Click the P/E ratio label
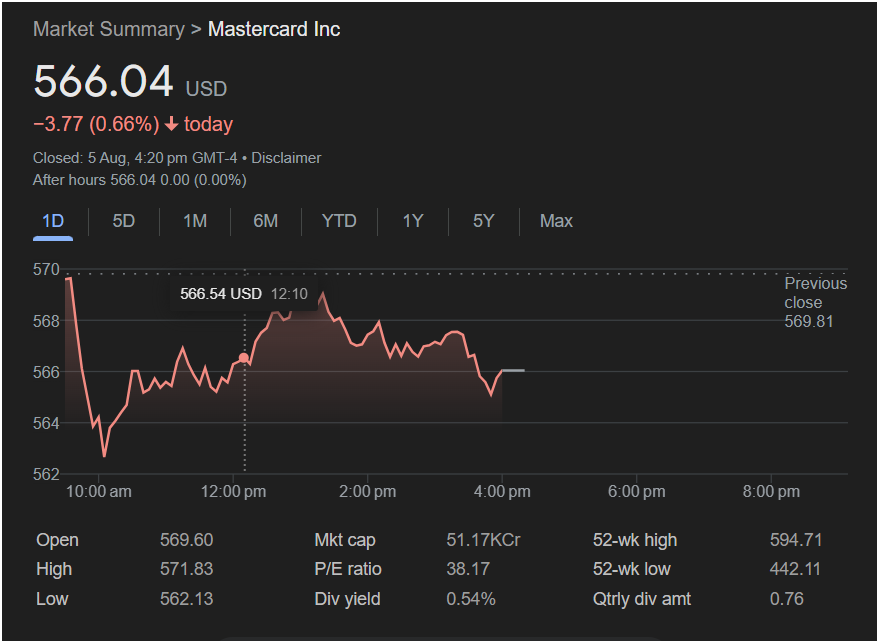This screenshot has width=879, height=643. [x=348, y=569]
